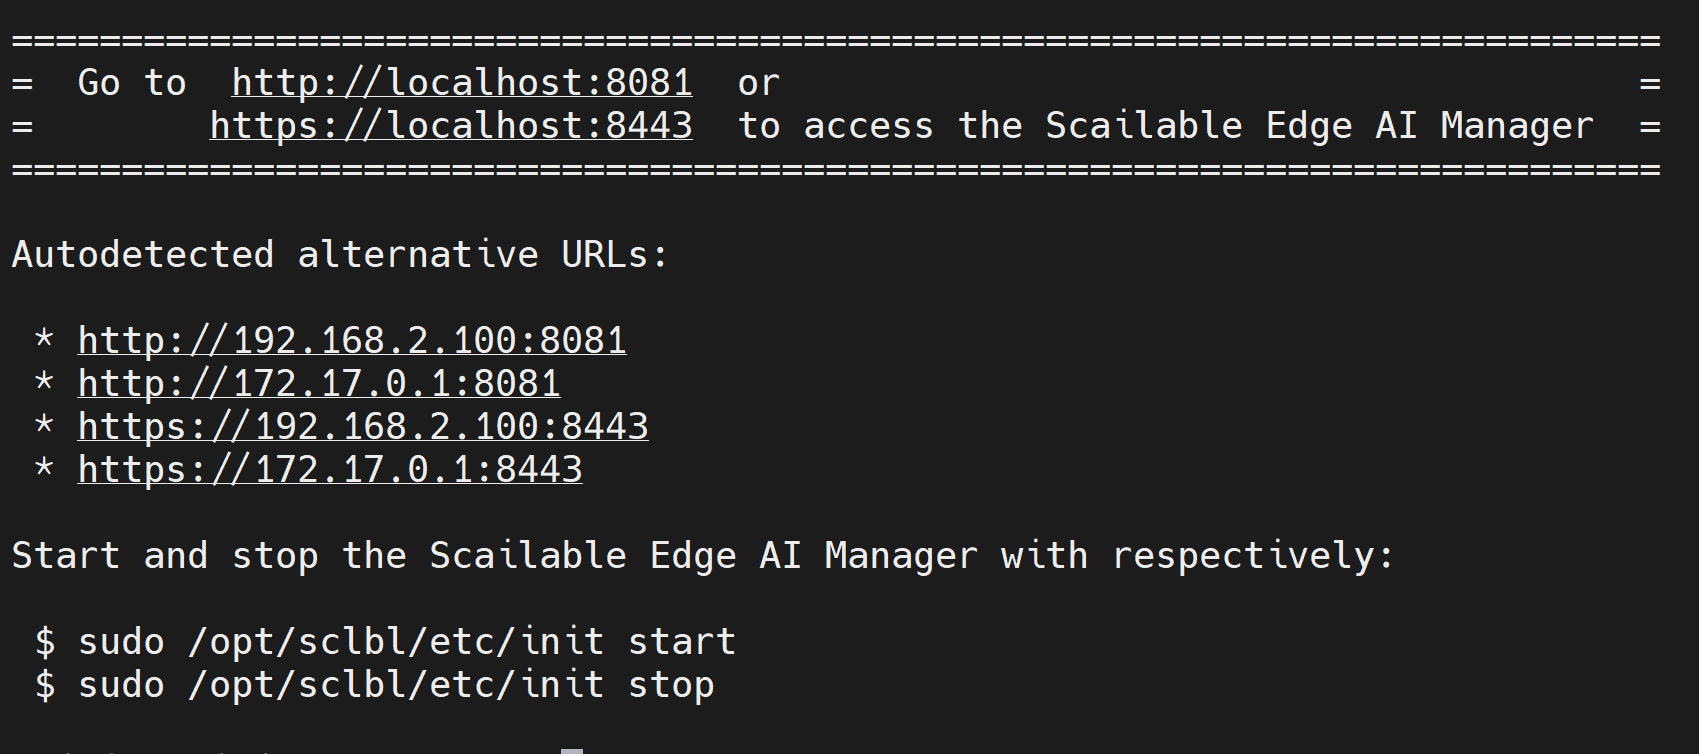Screen dimensions: 1699x754
Task: Click the 'sudo /opt/sclbl/etc/init start' command line
Action: point(385,642)
